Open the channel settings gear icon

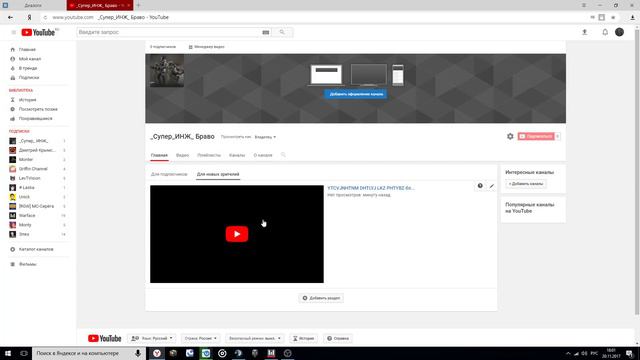point(510,136)
